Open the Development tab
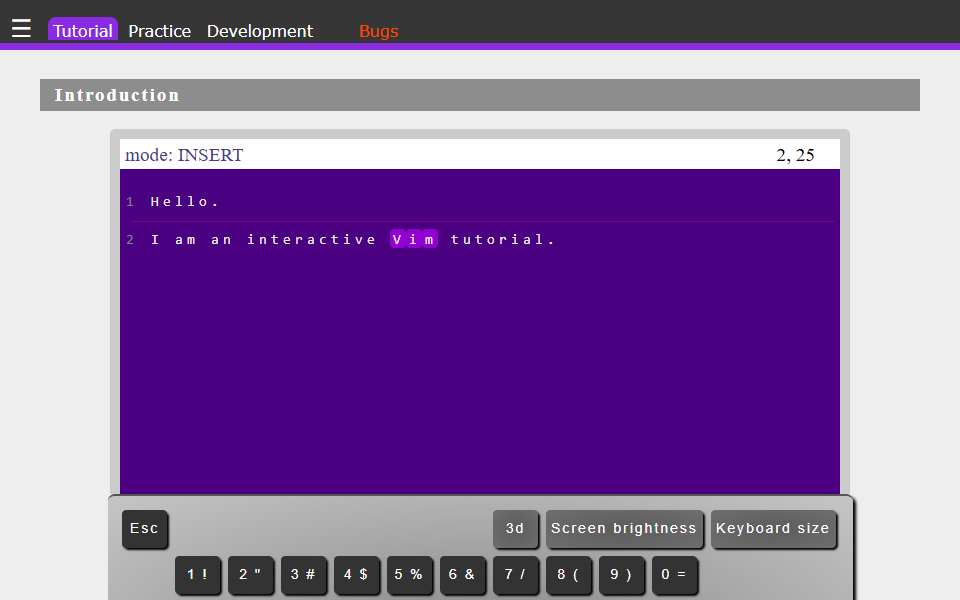The image size is (960, 600). click(x=260, y=31)
